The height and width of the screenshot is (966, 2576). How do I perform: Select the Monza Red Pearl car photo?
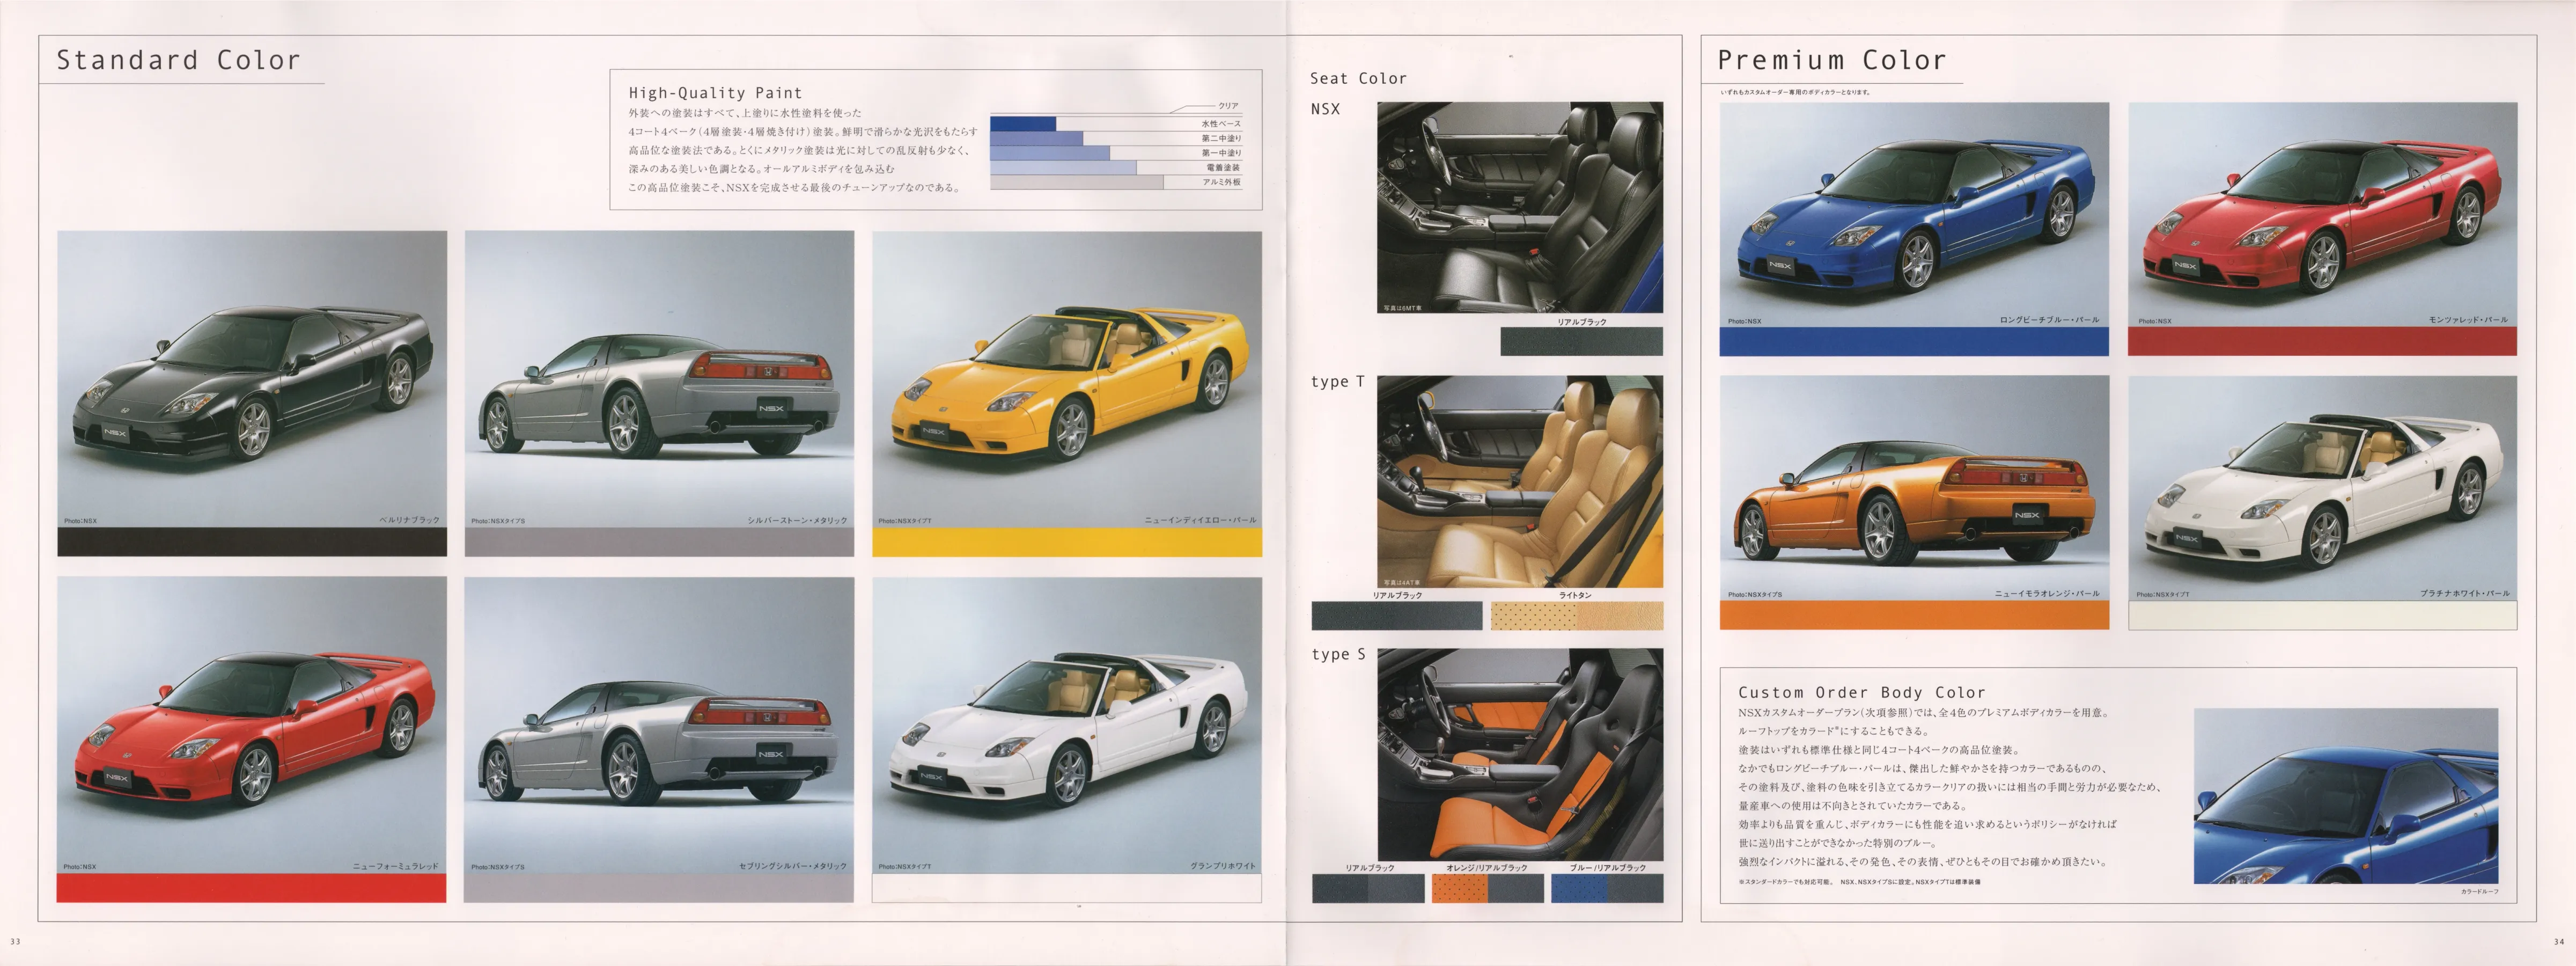coord(2322,215)
